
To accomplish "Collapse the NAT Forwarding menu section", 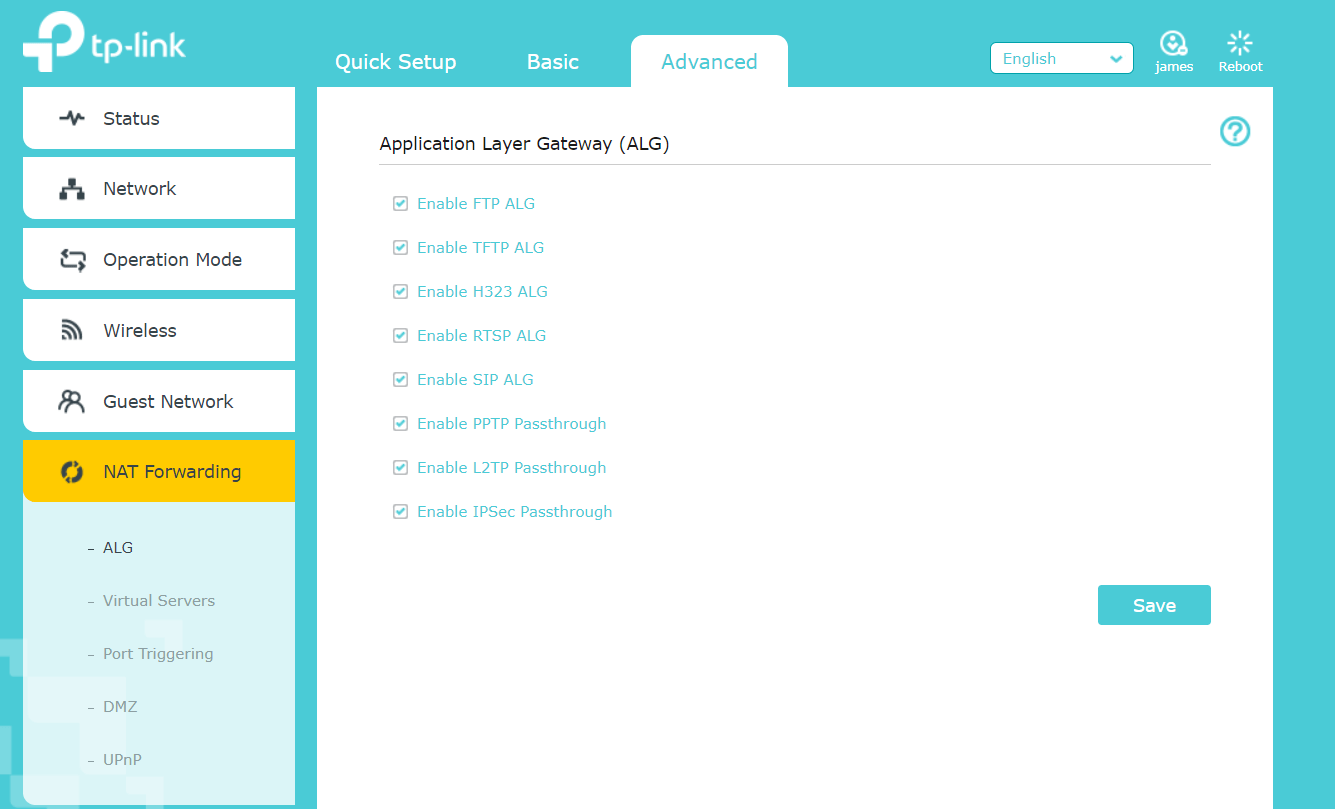I will [159, 472].
